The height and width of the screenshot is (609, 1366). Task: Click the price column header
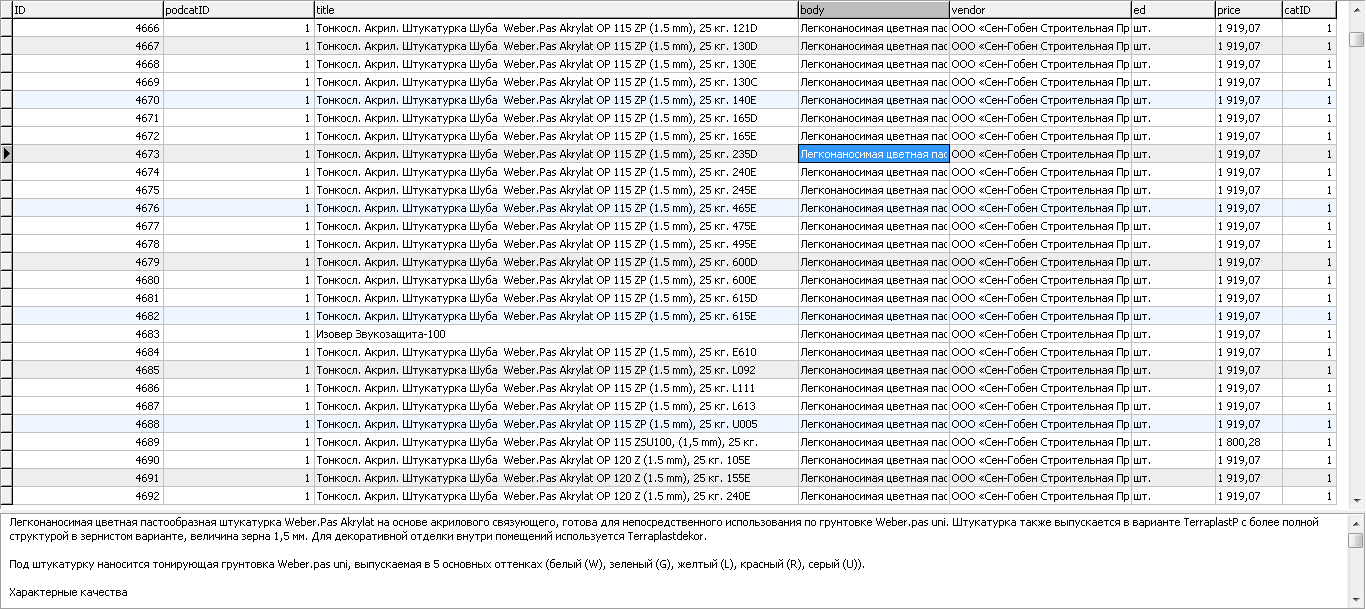pos(1248,10)
